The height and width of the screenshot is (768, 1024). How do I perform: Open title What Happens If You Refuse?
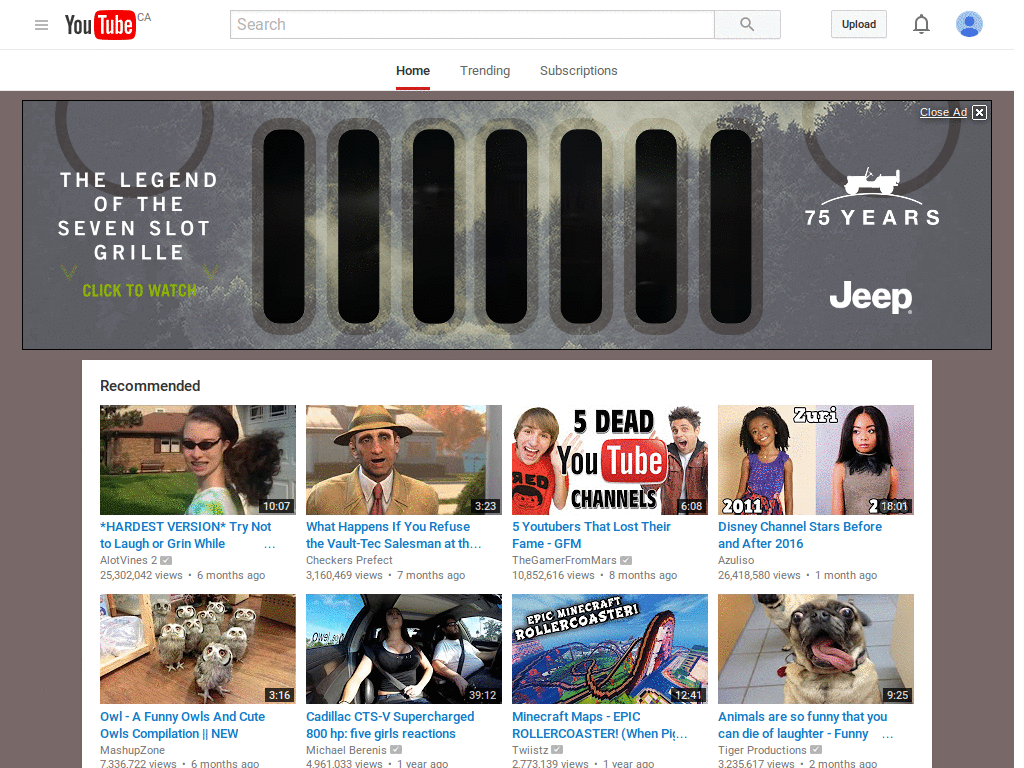(x=393, y=535)
